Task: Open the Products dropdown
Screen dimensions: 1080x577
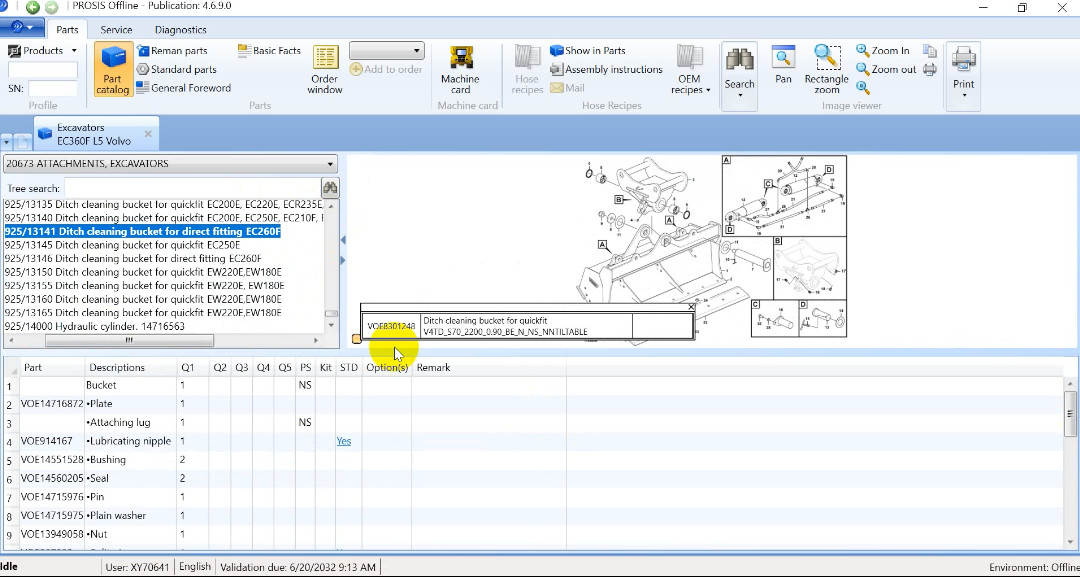Action: tap(43, 50)
